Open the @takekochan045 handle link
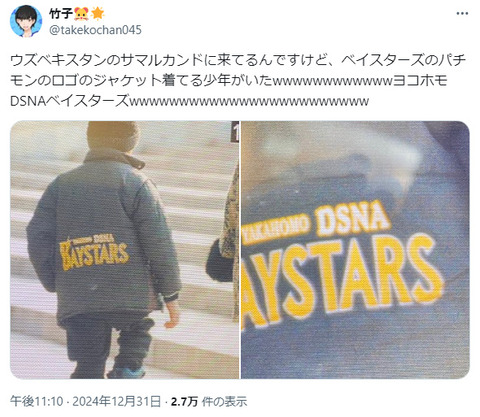This screenshot has width=480, height=417. (x=95, y=30)
